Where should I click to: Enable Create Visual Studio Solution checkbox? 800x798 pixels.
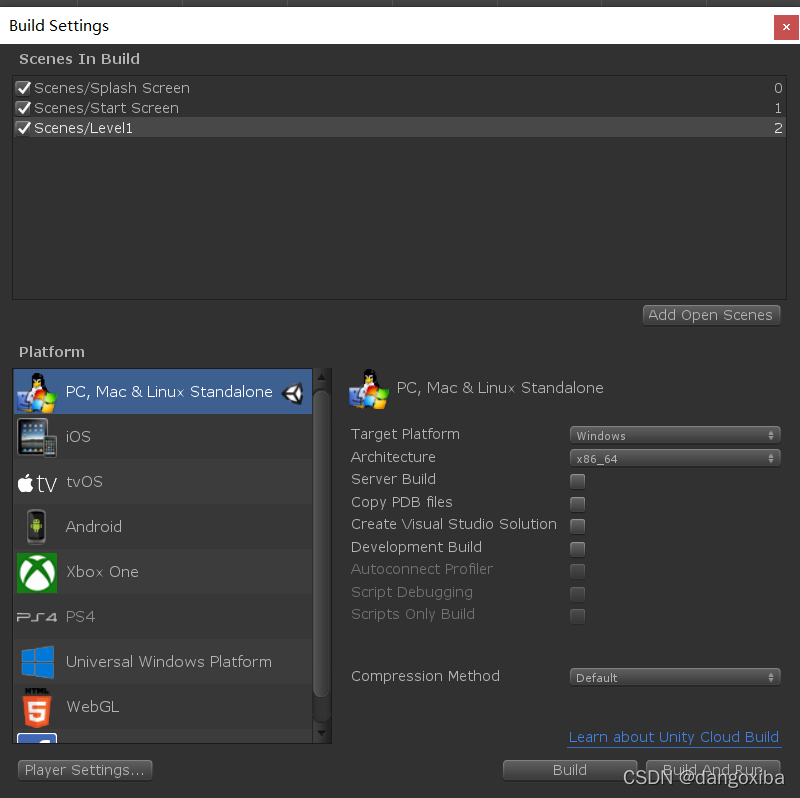tap(578, 526)
